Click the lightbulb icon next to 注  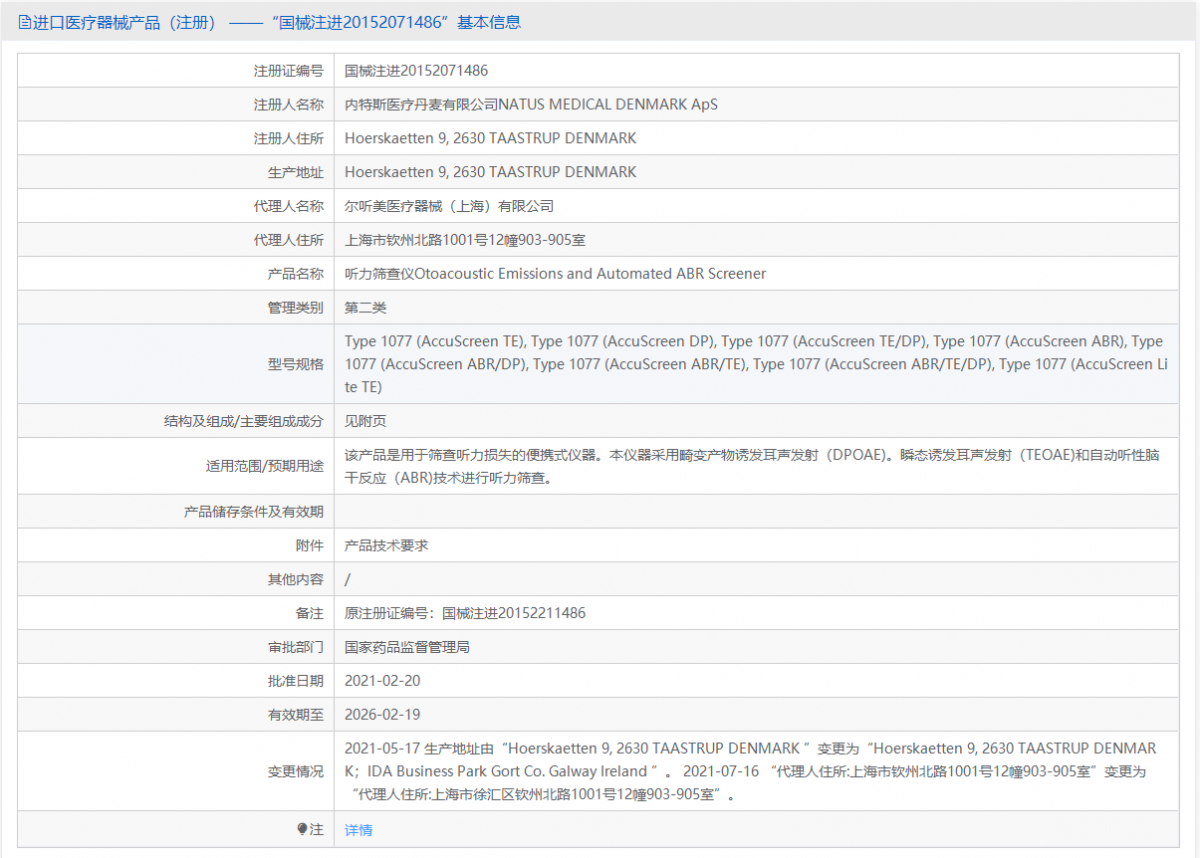(x=302, y=829)
